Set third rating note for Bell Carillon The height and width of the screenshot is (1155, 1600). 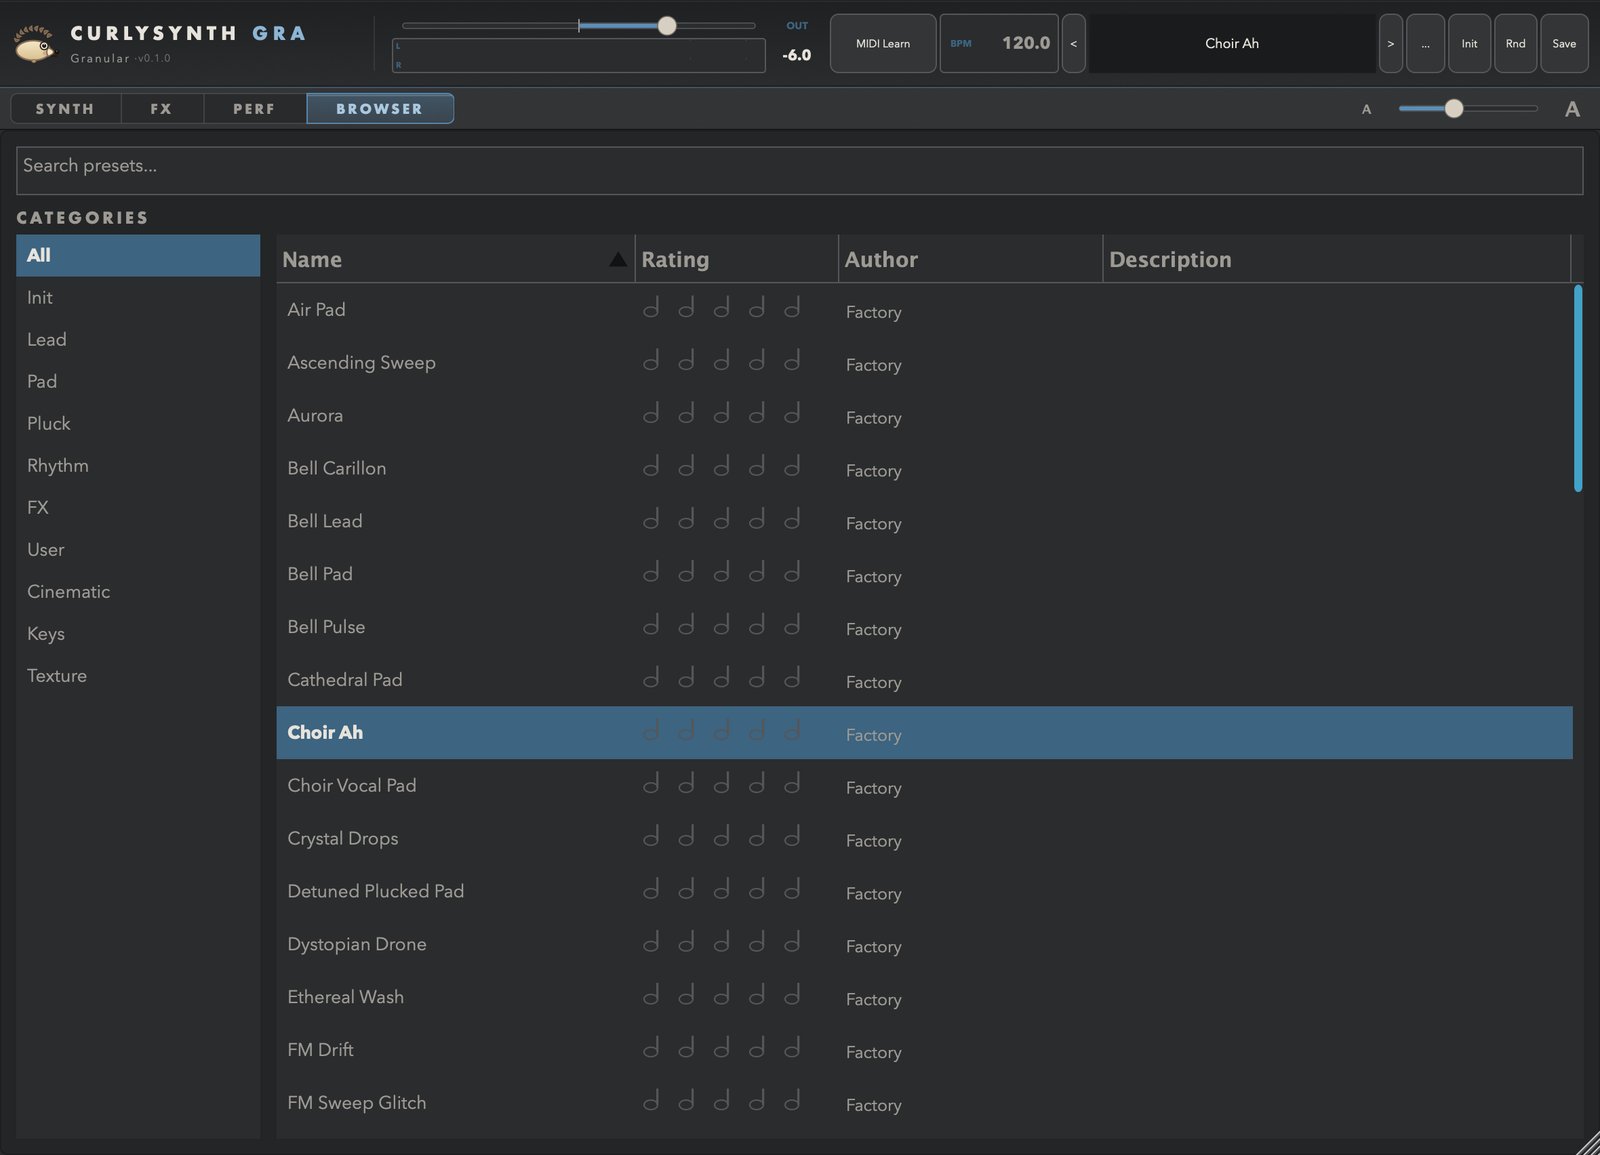[x=721, y=467]
